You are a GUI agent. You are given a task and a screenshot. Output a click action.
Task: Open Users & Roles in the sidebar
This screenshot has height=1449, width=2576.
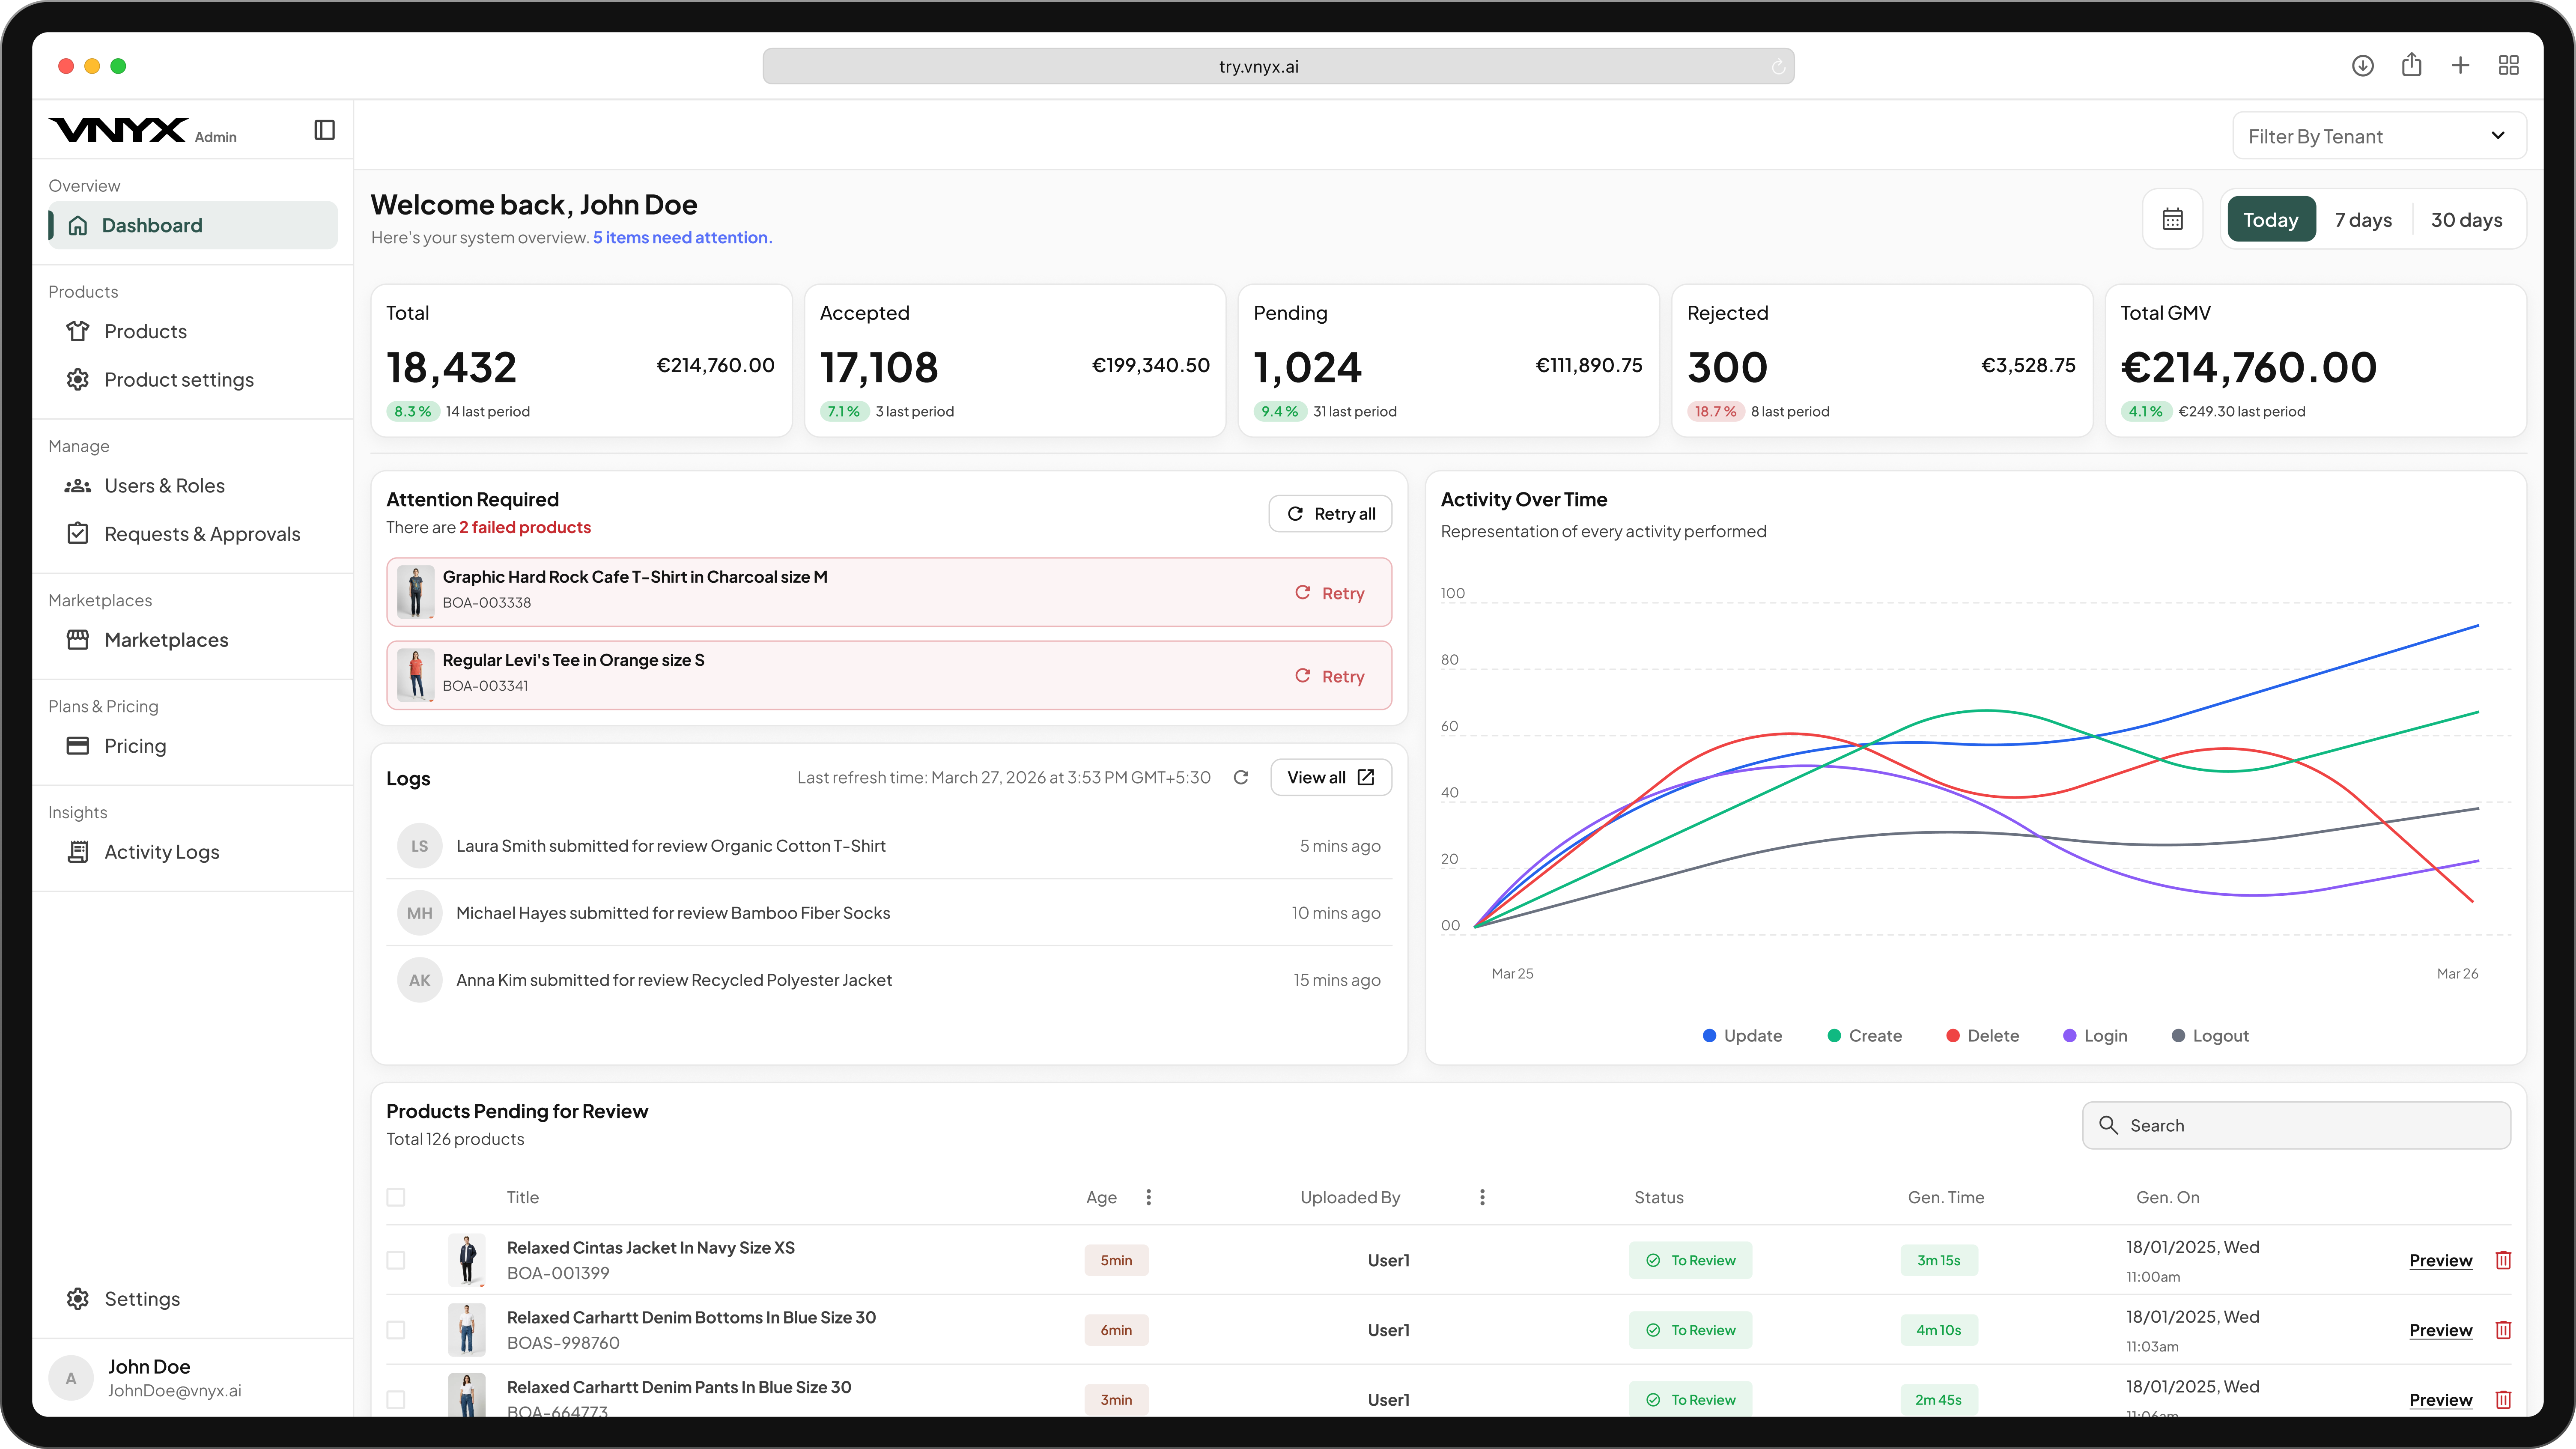[193, 486]
